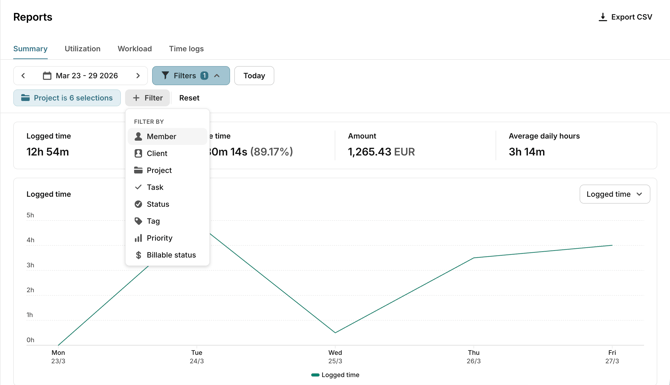670x385 pixels.
Task: Click the Priority bars icon
Action: pos(138,238)
